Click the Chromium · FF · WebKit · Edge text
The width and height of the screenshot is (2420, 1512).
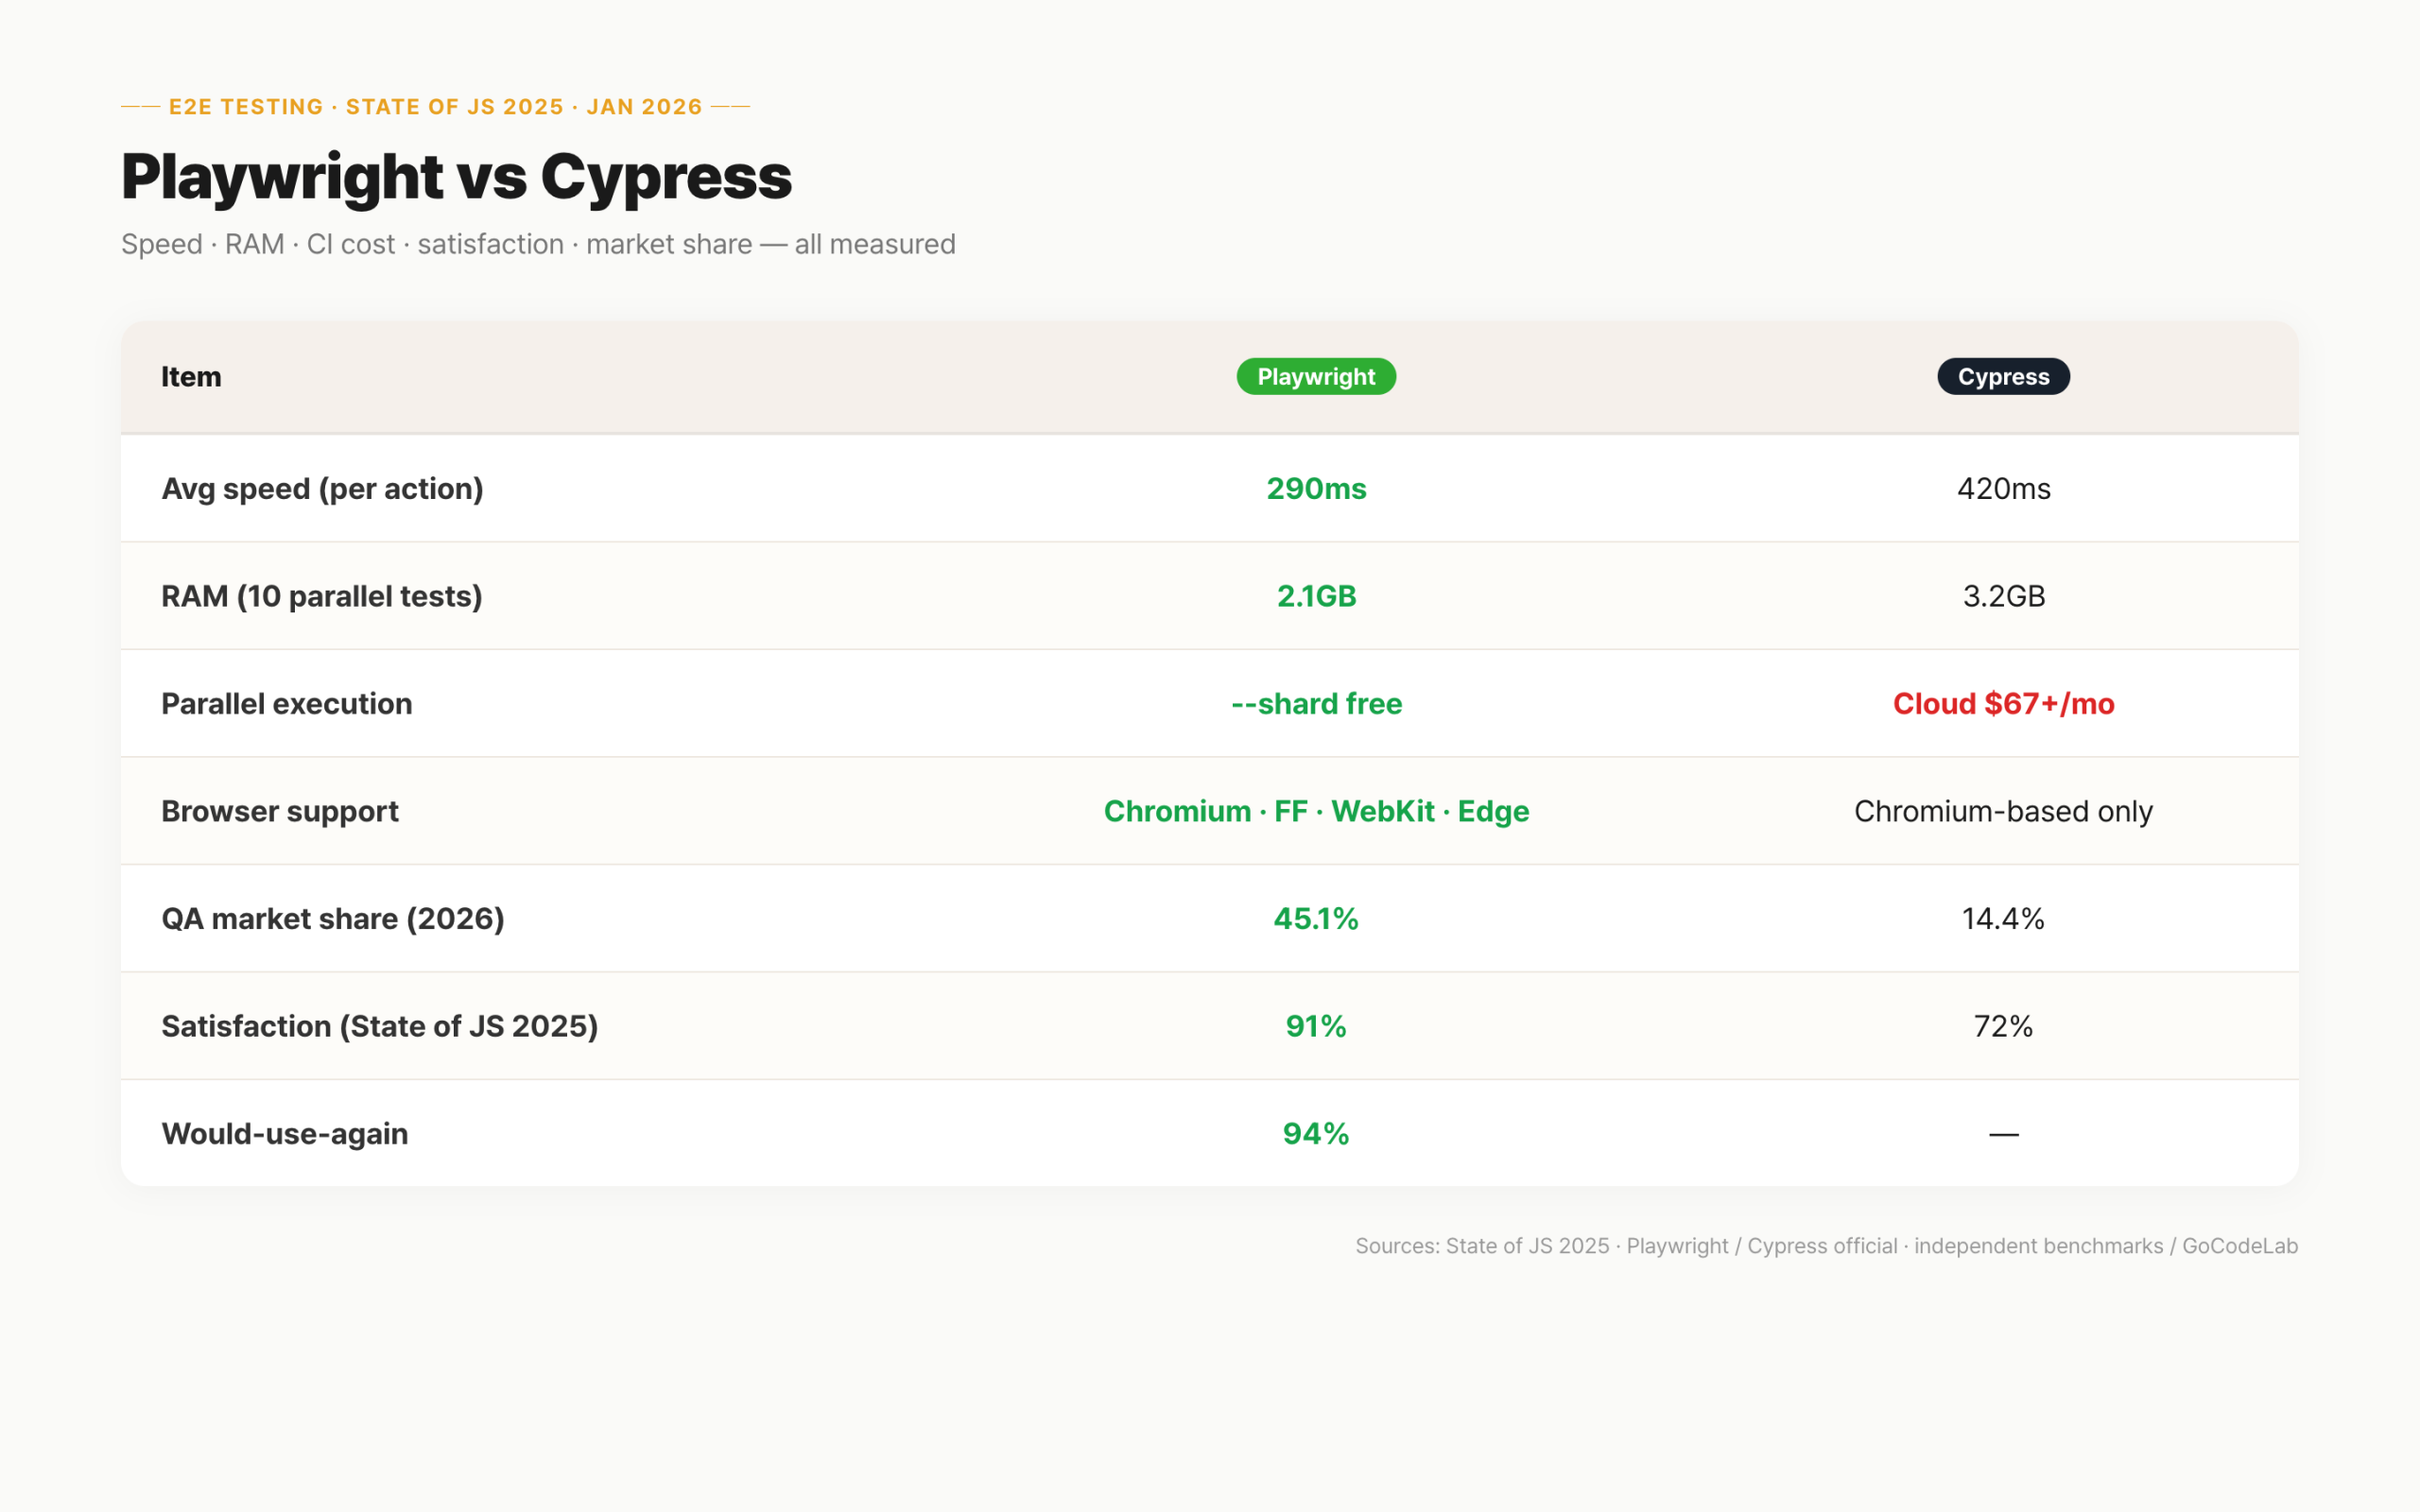pyautogui.click(x=1315, y=811)
